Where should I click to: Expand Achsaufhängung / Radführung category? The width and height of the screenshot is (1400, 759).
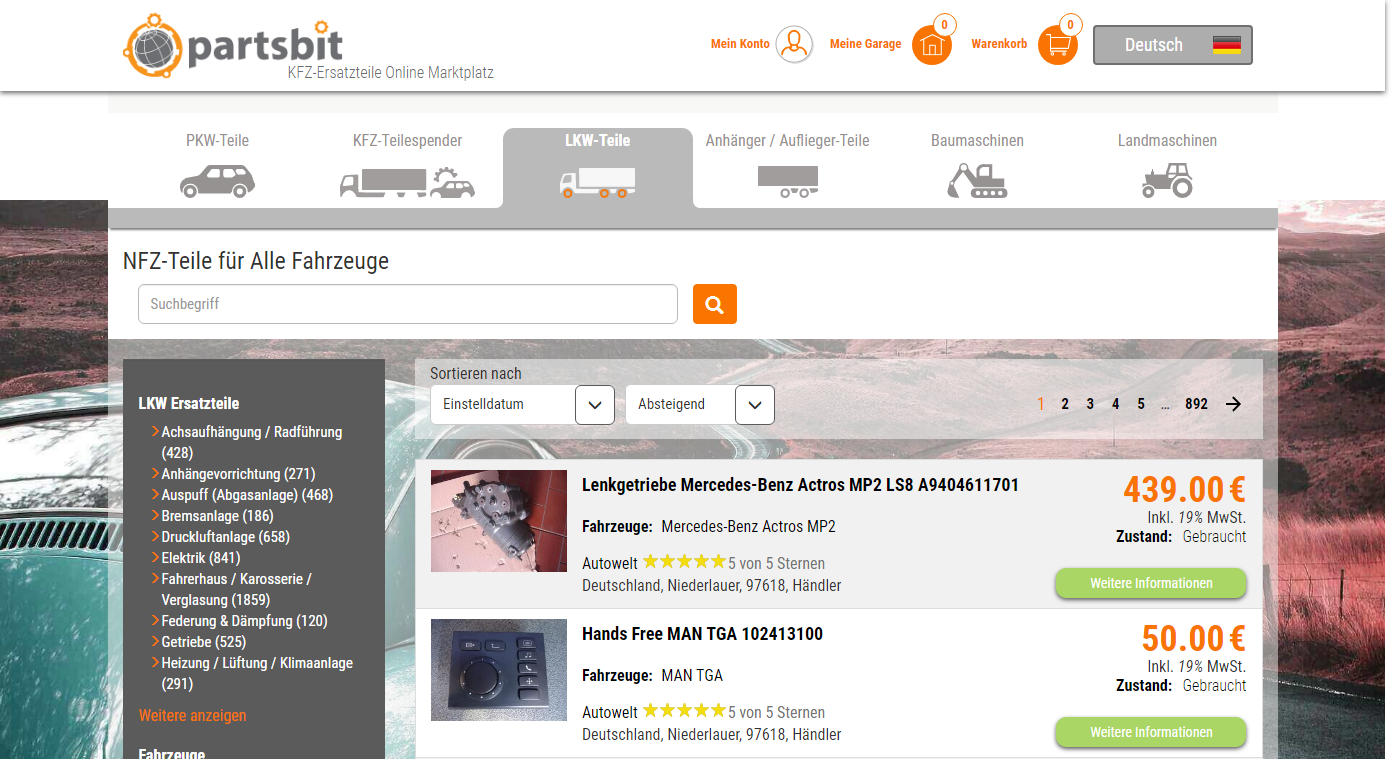251,442
